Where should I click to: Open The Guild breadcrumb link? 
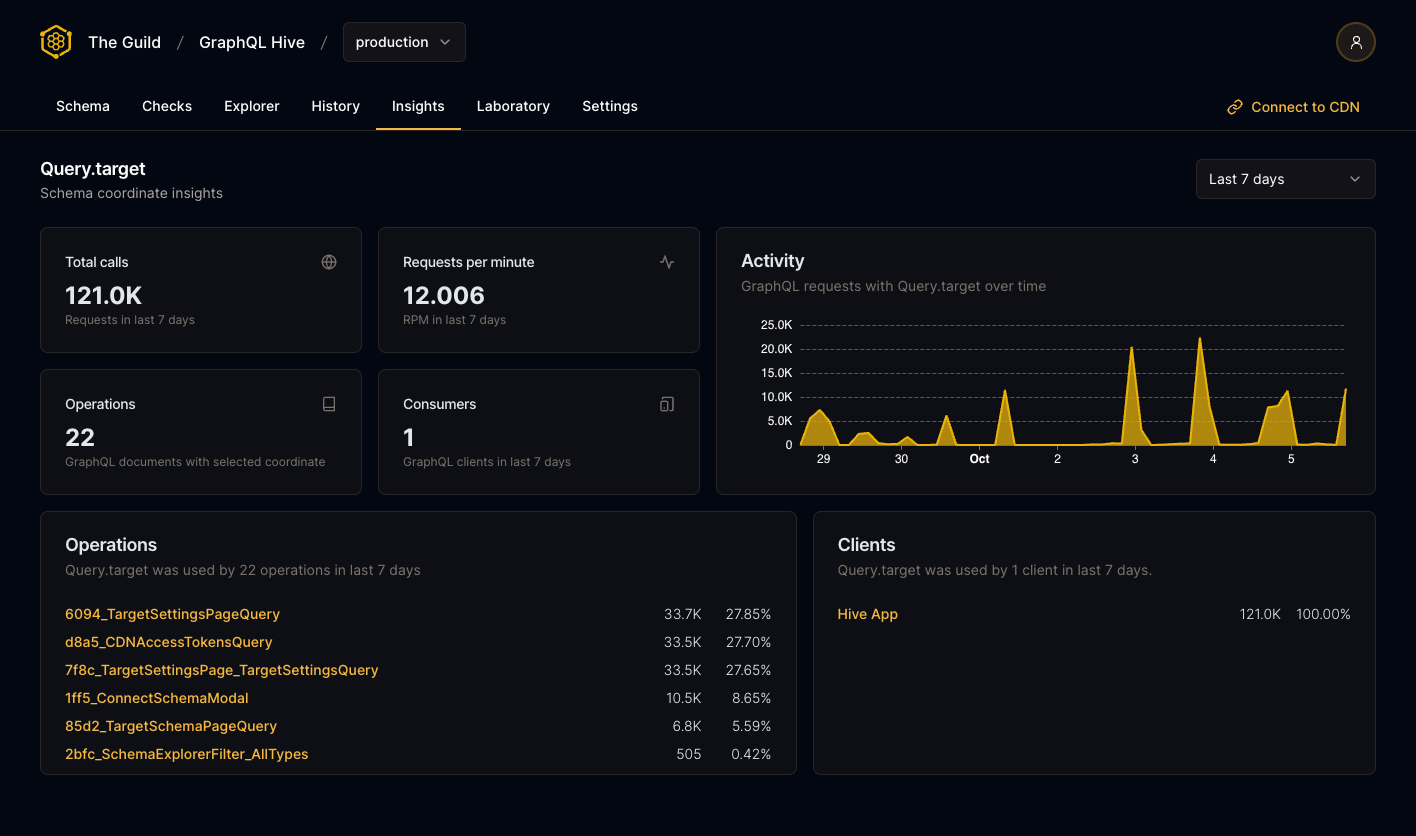point(124,42)
